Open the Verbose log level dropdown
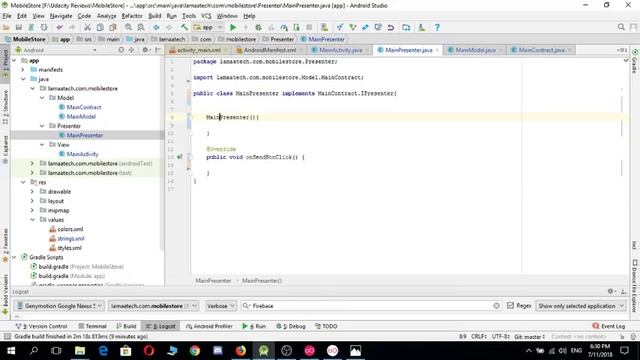The image size is (640, 360). point(220,306)
